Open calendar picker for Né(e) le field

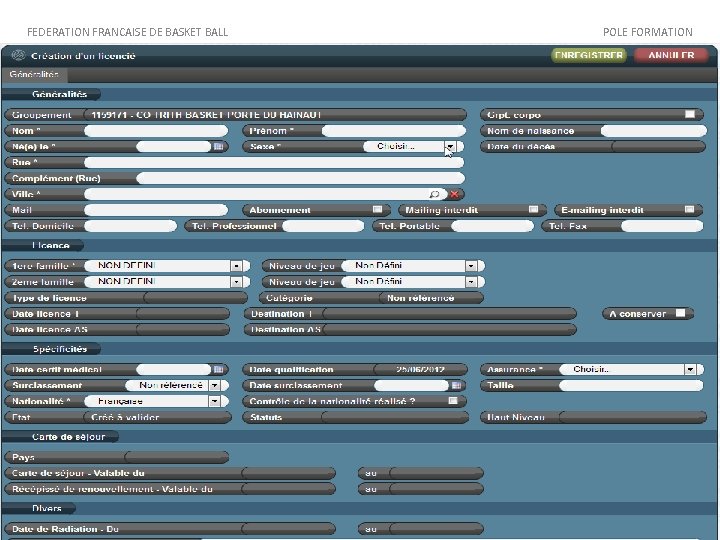[219, 146]
